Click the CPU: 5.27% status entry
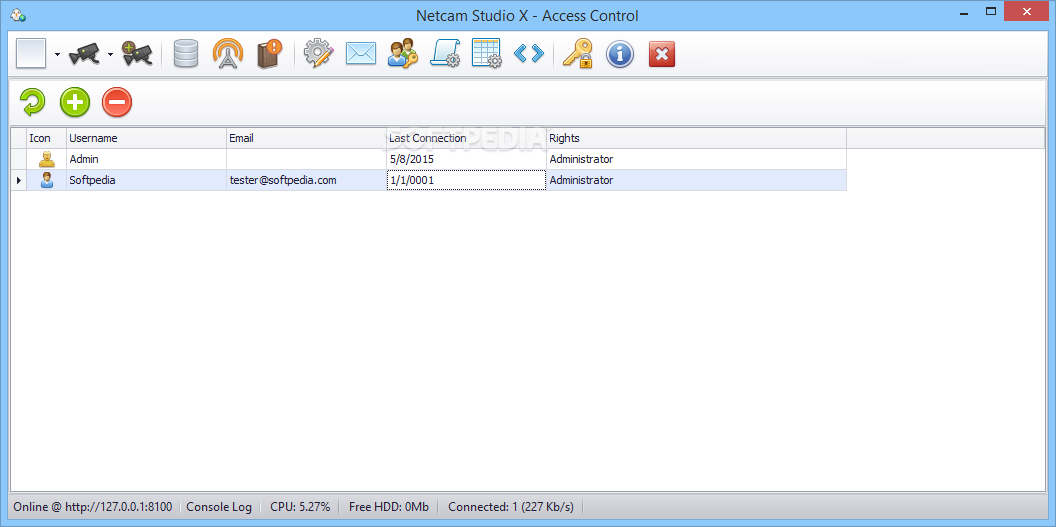The height and width of the screenshot is (527, 1056). pos(300,507)
